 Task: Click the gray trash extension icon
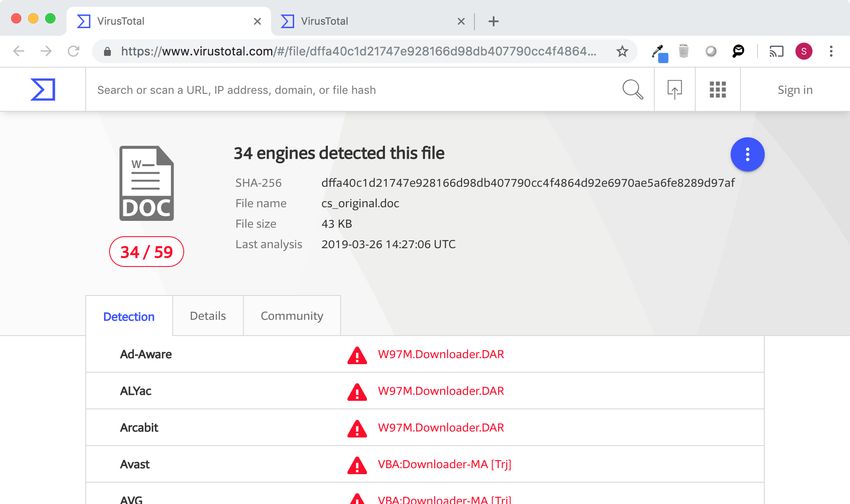684,51
